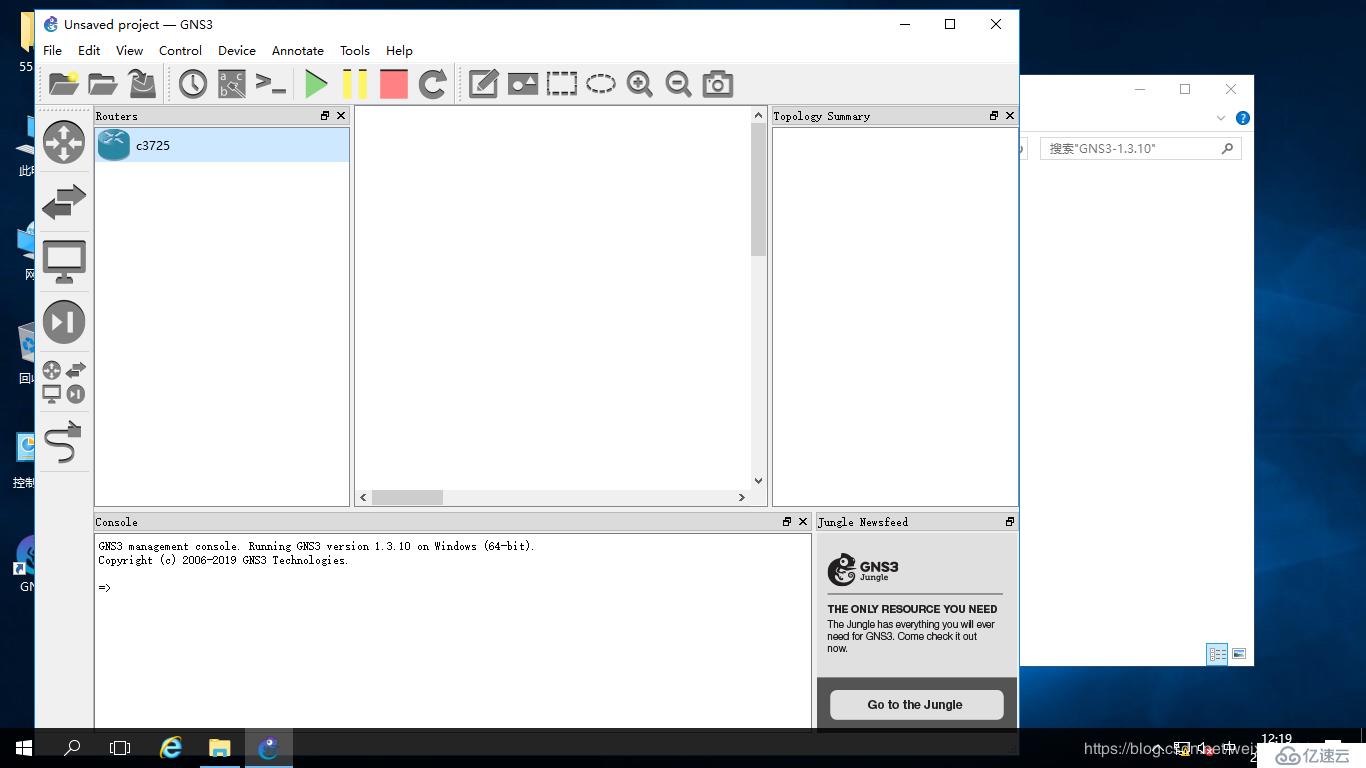Screen dimensions: 1366x768
Task: Click the Zoom in magnifier
Action: (640, 84)
